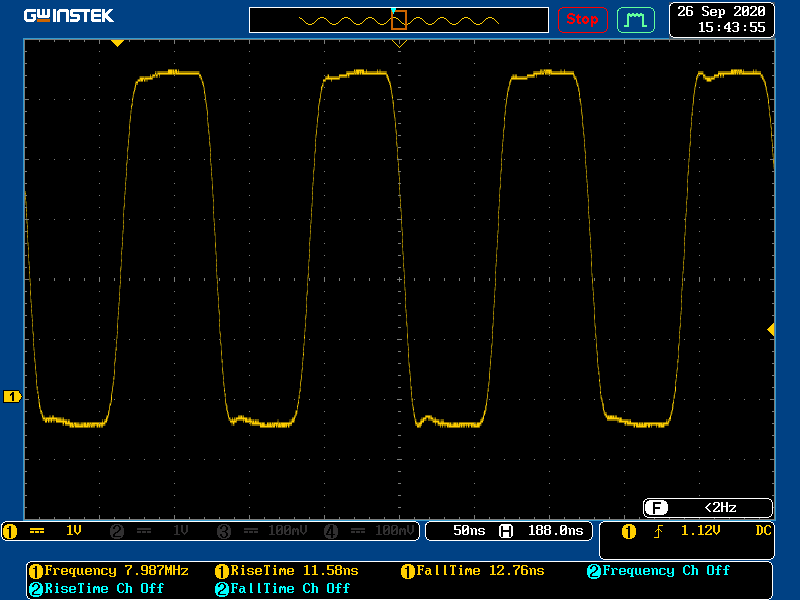Image resolution: width=800 pixels, height=600 pixels.
Task: Click the date and time display
Action: click(721, 19)
